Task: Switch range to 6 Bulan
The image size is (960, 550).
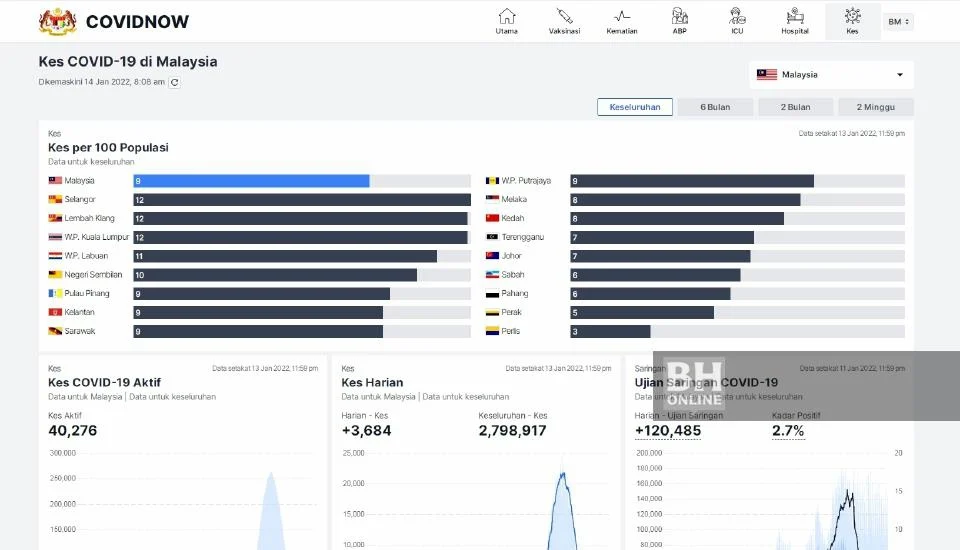Action: [x=715, y=107]
